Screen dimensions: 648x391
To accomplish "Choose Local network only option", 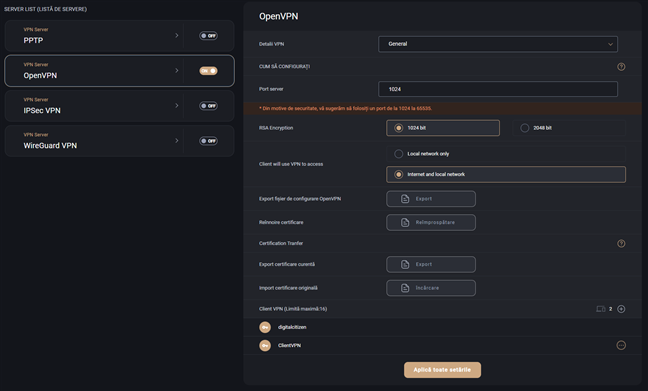I will coord(506,154).
